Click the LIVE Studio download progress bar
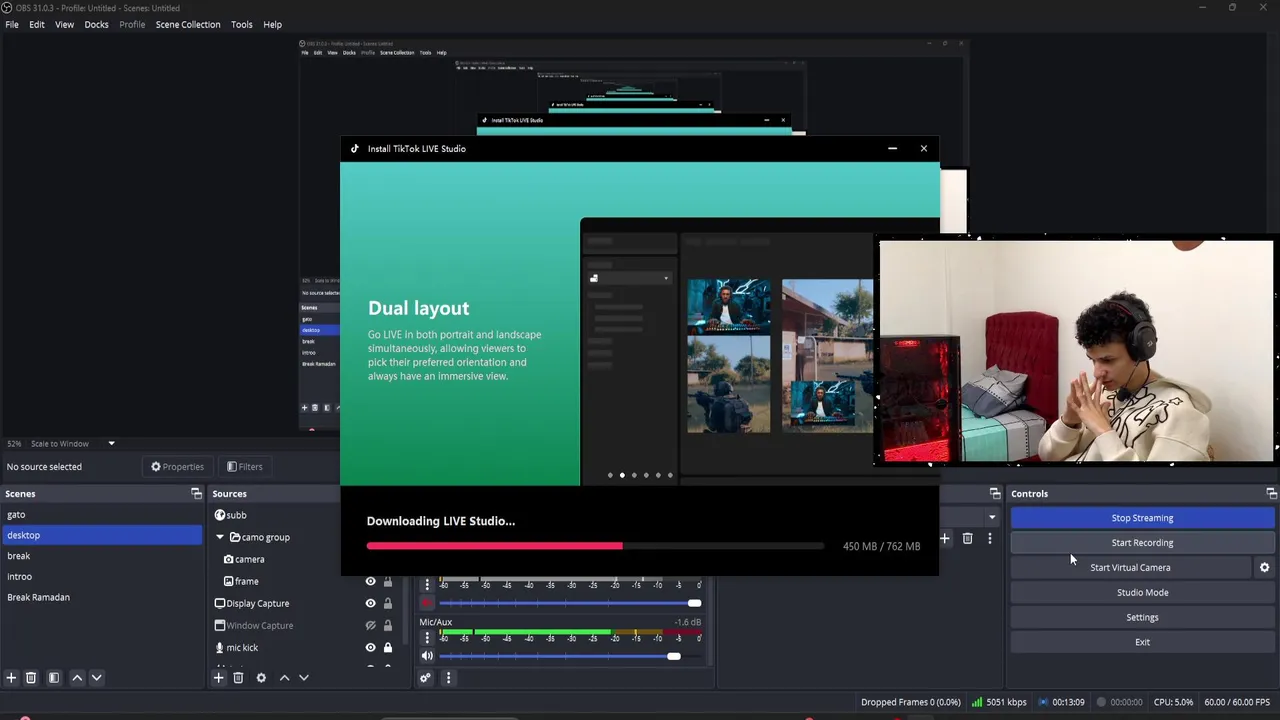 click(595, 546)
